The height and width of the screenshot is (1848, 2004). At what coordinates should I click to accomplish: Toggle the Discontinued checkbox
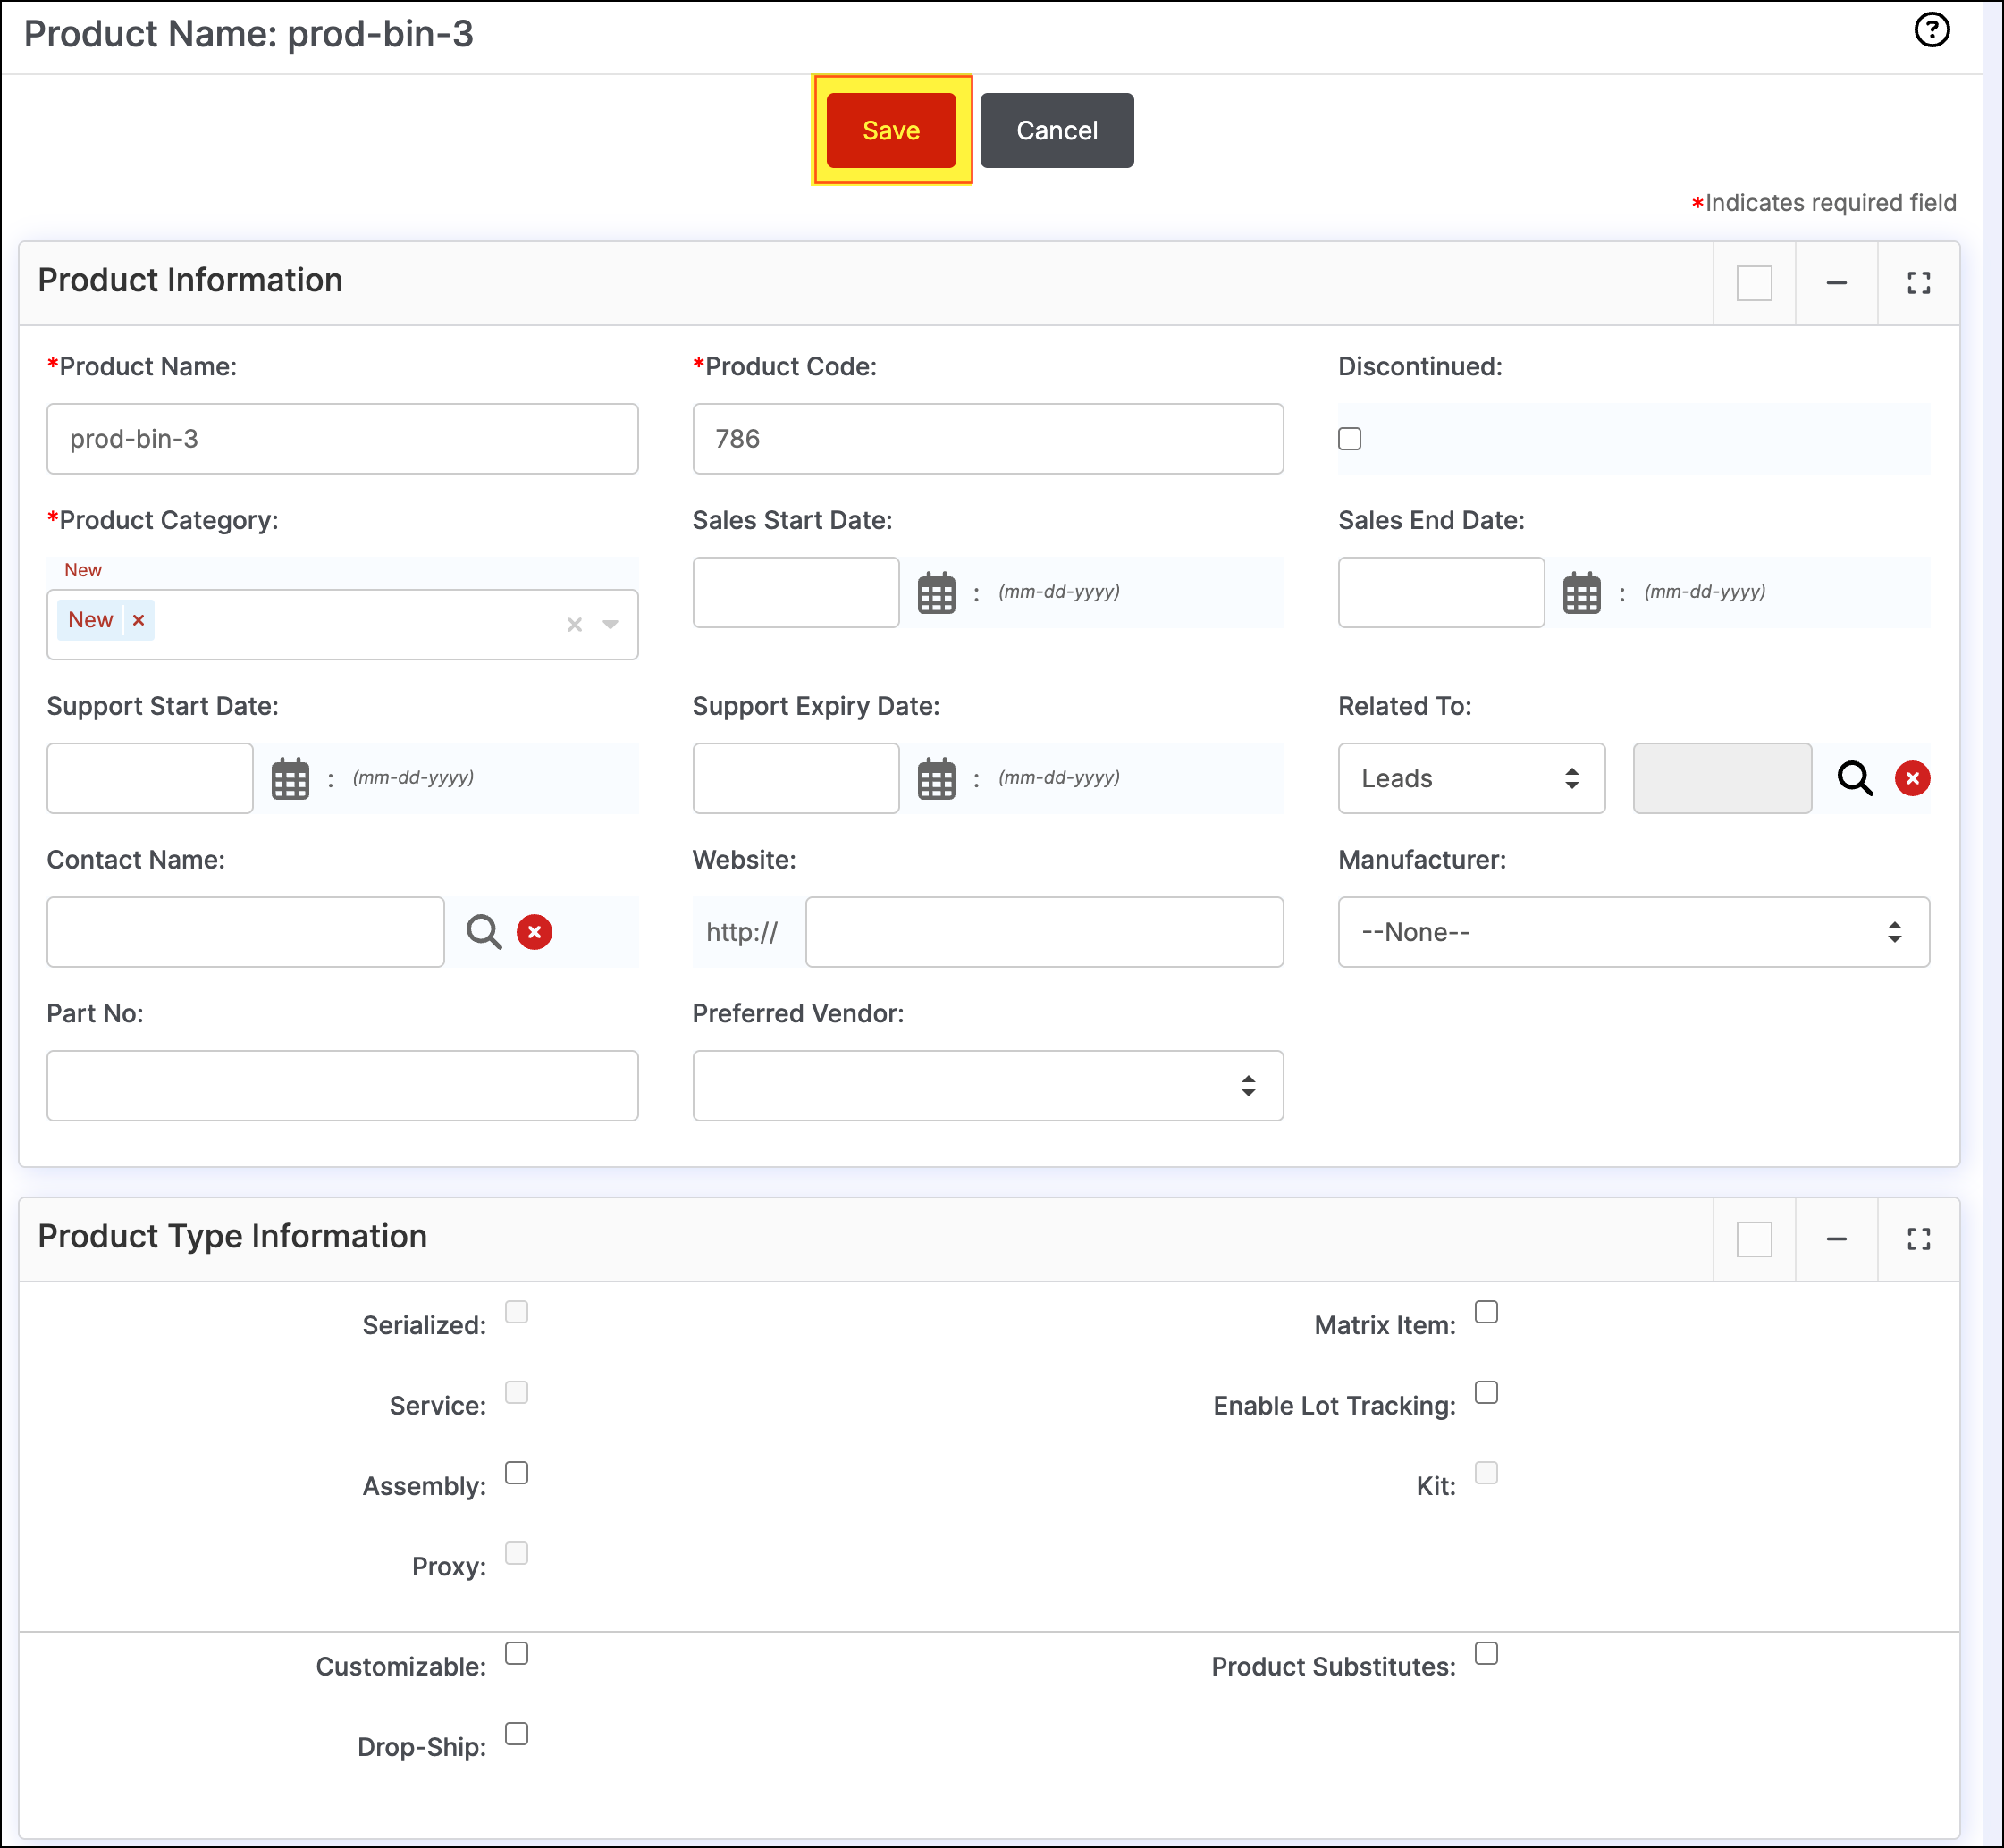(x=1350, y=439)
